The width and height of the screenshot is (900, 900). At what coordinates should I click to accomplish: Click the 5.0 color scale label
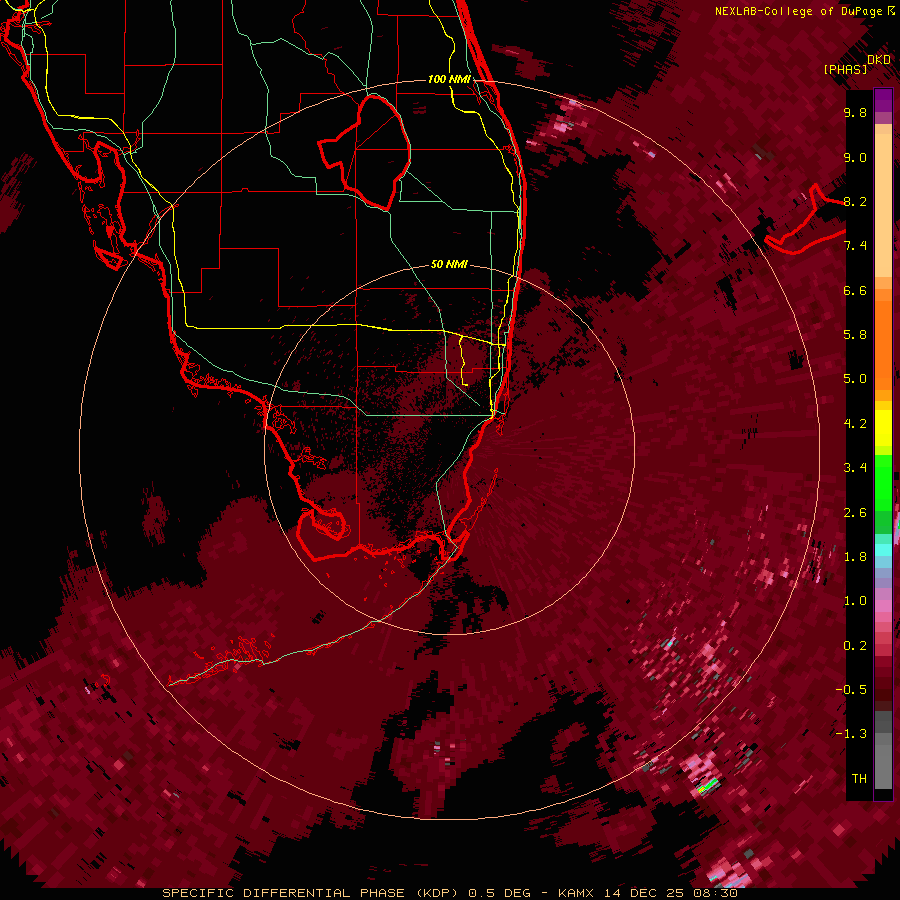click(855, 379)
